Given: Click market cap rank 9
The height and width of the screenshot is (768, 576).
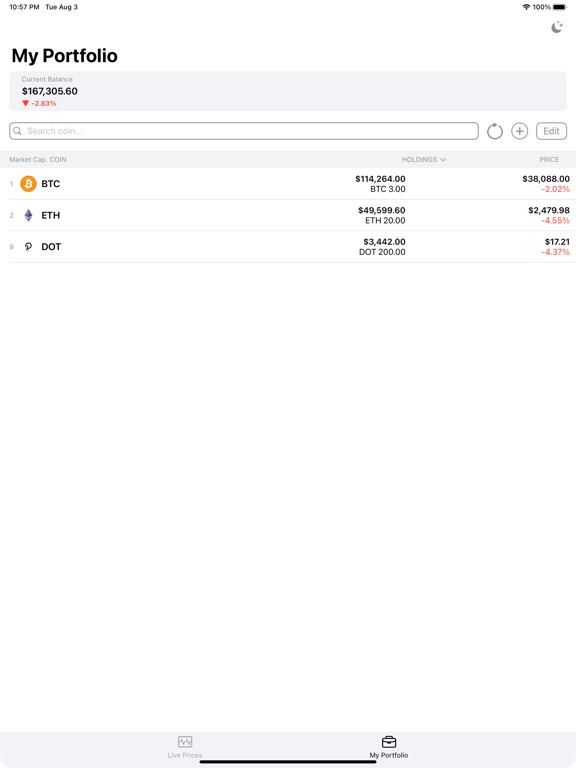Looking at the screenshot, I should (x=11, y=247).
